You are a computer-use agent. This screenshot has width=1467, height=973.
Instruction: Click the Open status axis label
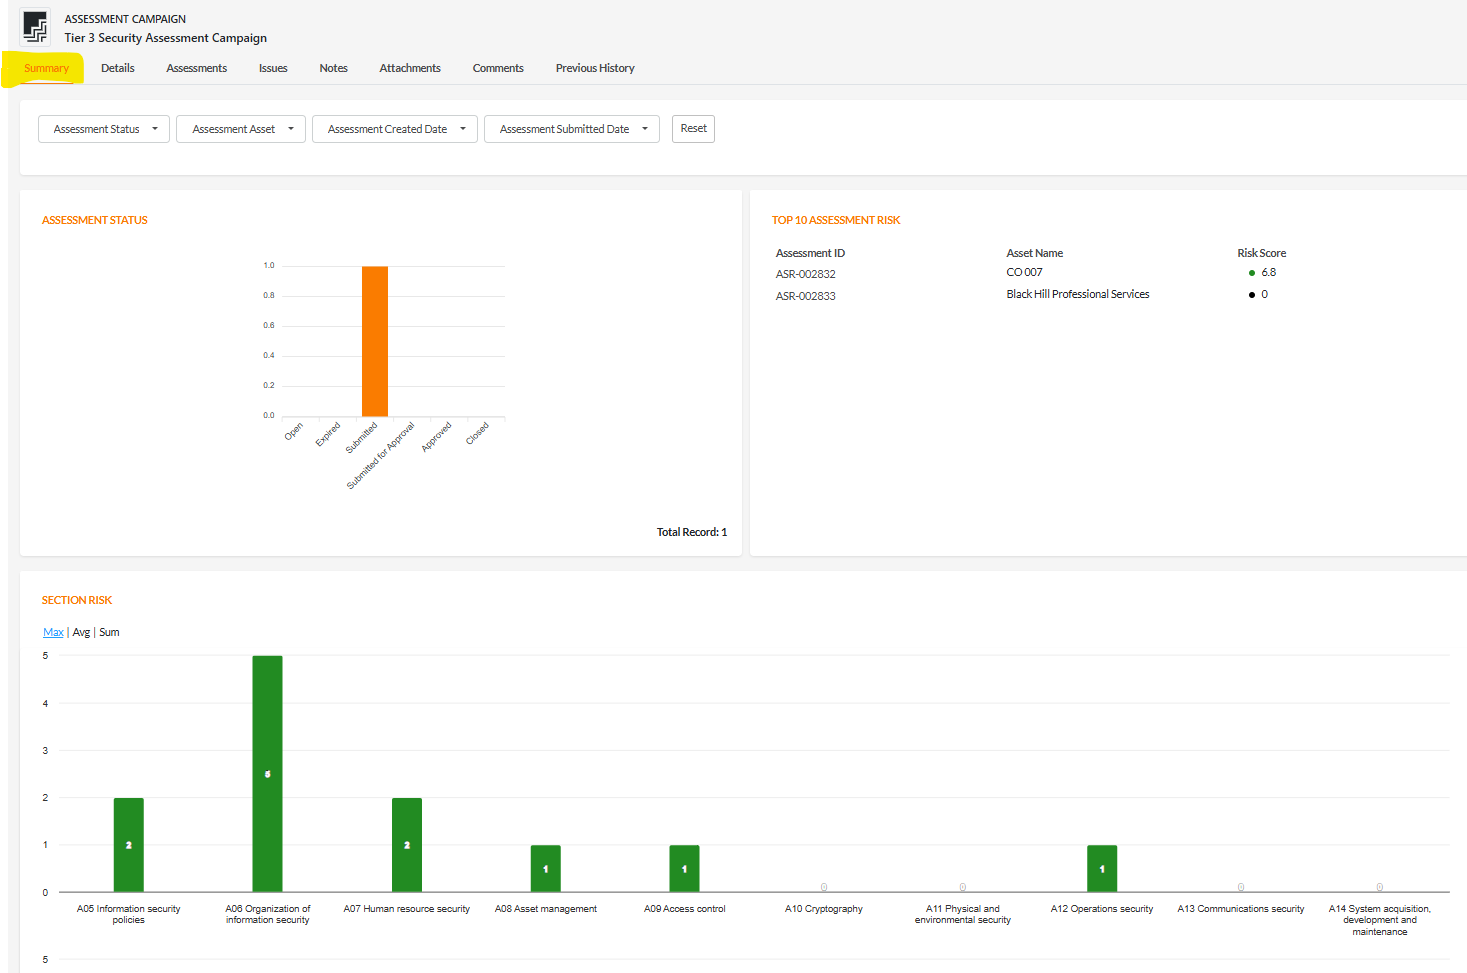[x=294, y=431]
